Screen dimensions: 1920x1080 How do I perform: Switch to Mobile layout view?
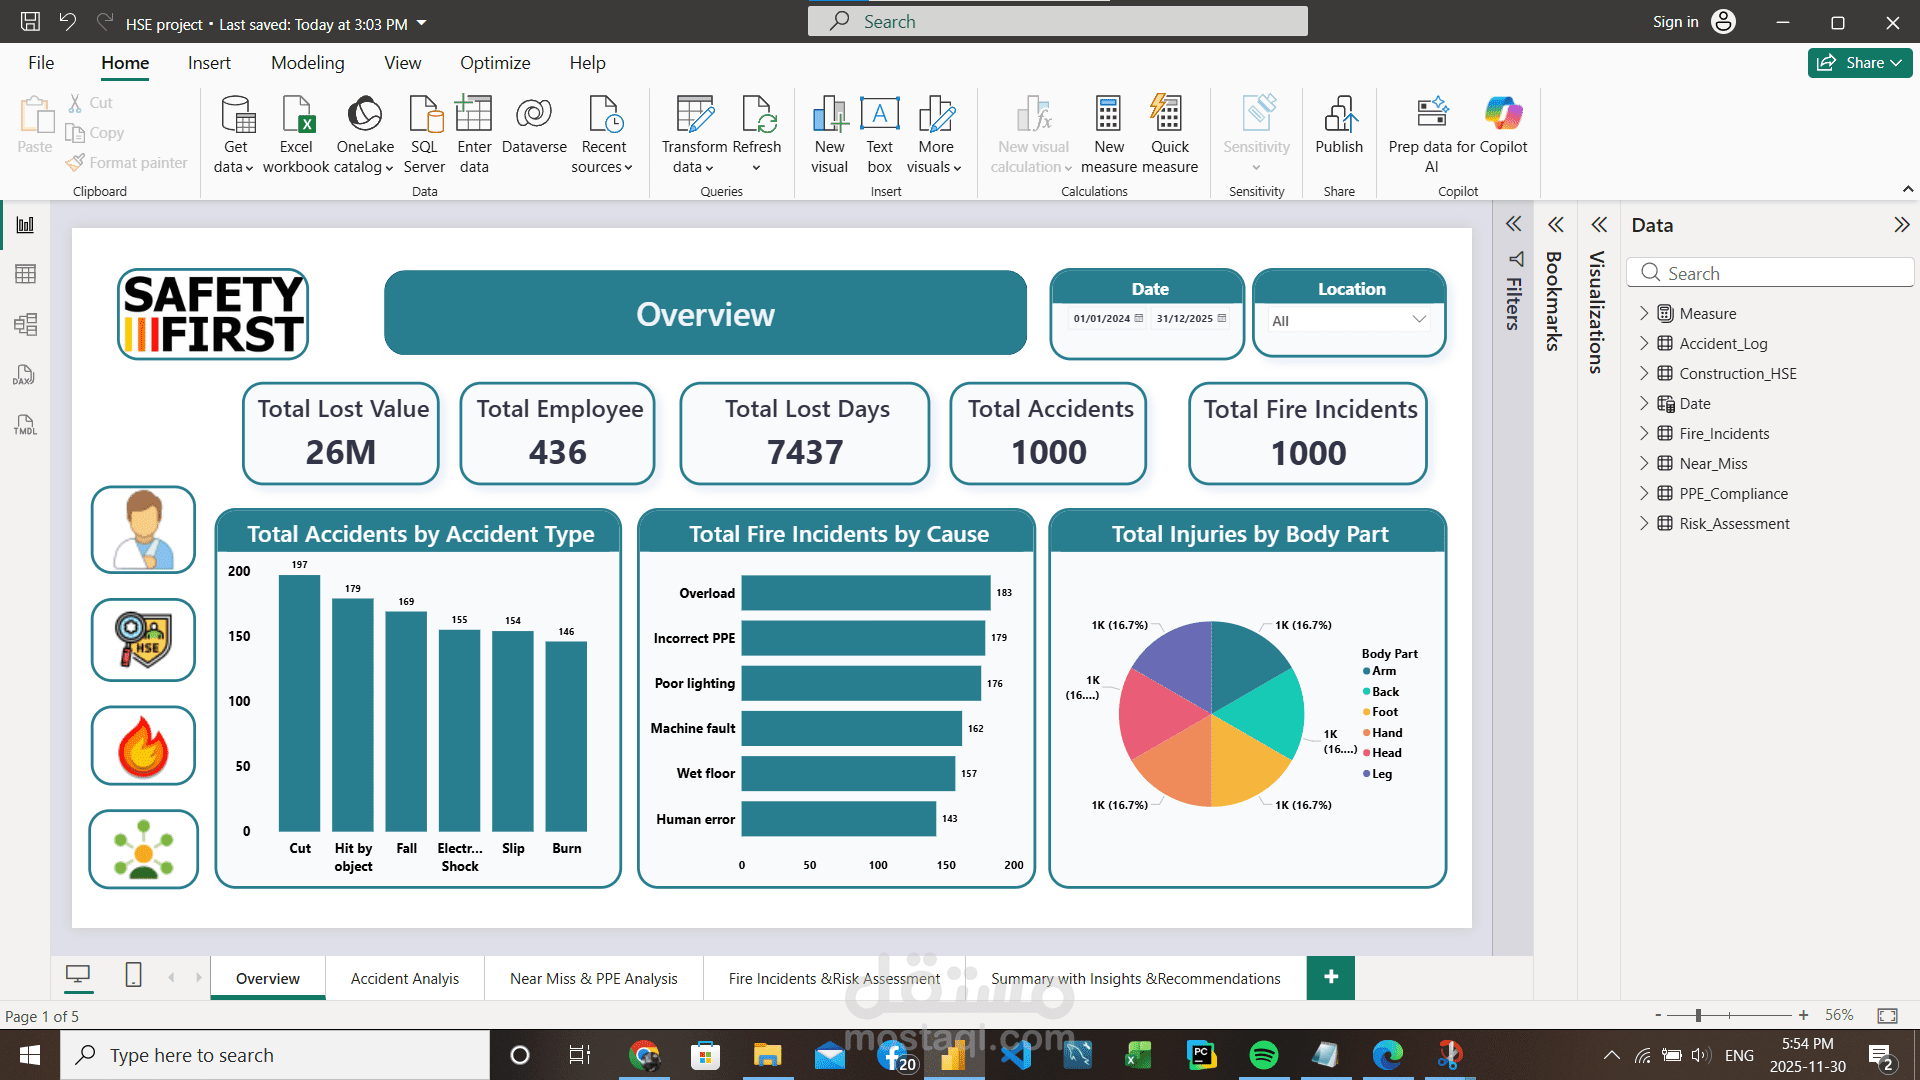point(131,975)
